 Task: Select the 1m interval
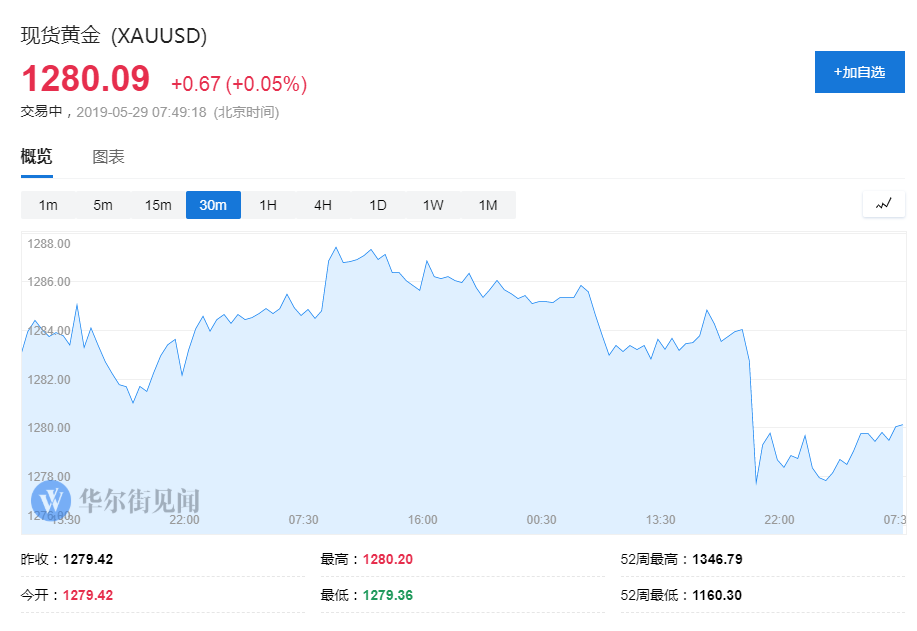coord(48,205)
